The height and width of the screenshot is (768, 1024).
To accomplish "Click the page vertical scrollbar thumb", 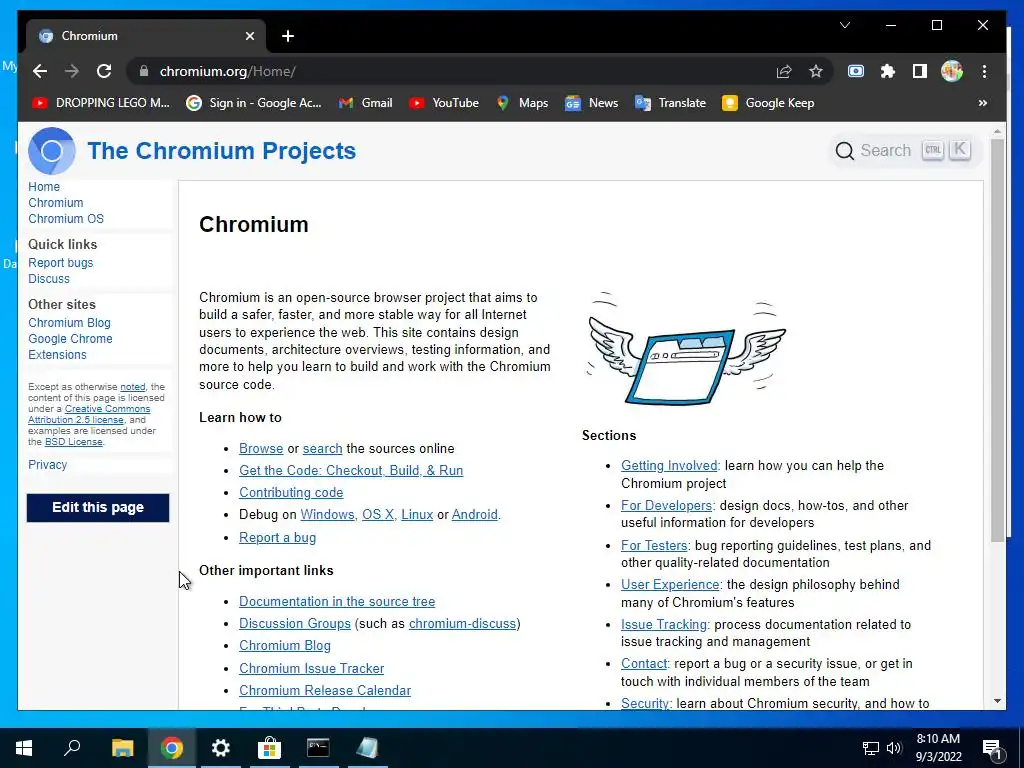I will [x=997, y=340].
